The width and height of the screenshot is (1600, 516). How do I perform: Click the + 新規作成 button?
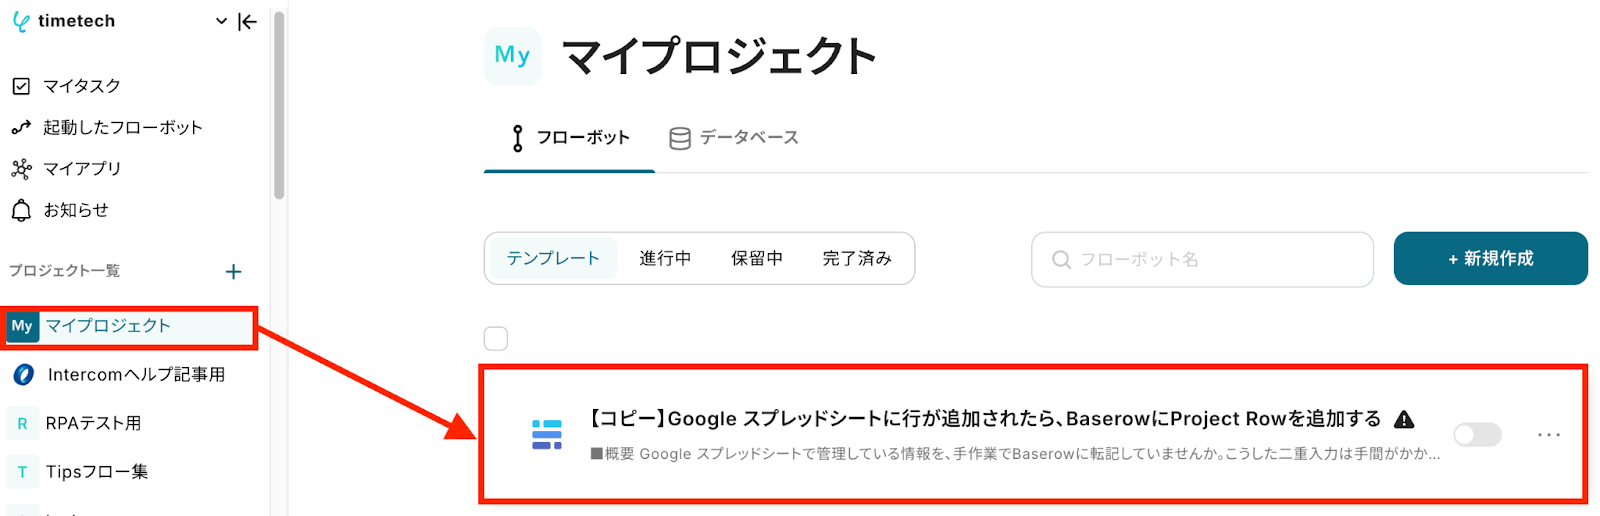click(x=1490, y=259)
